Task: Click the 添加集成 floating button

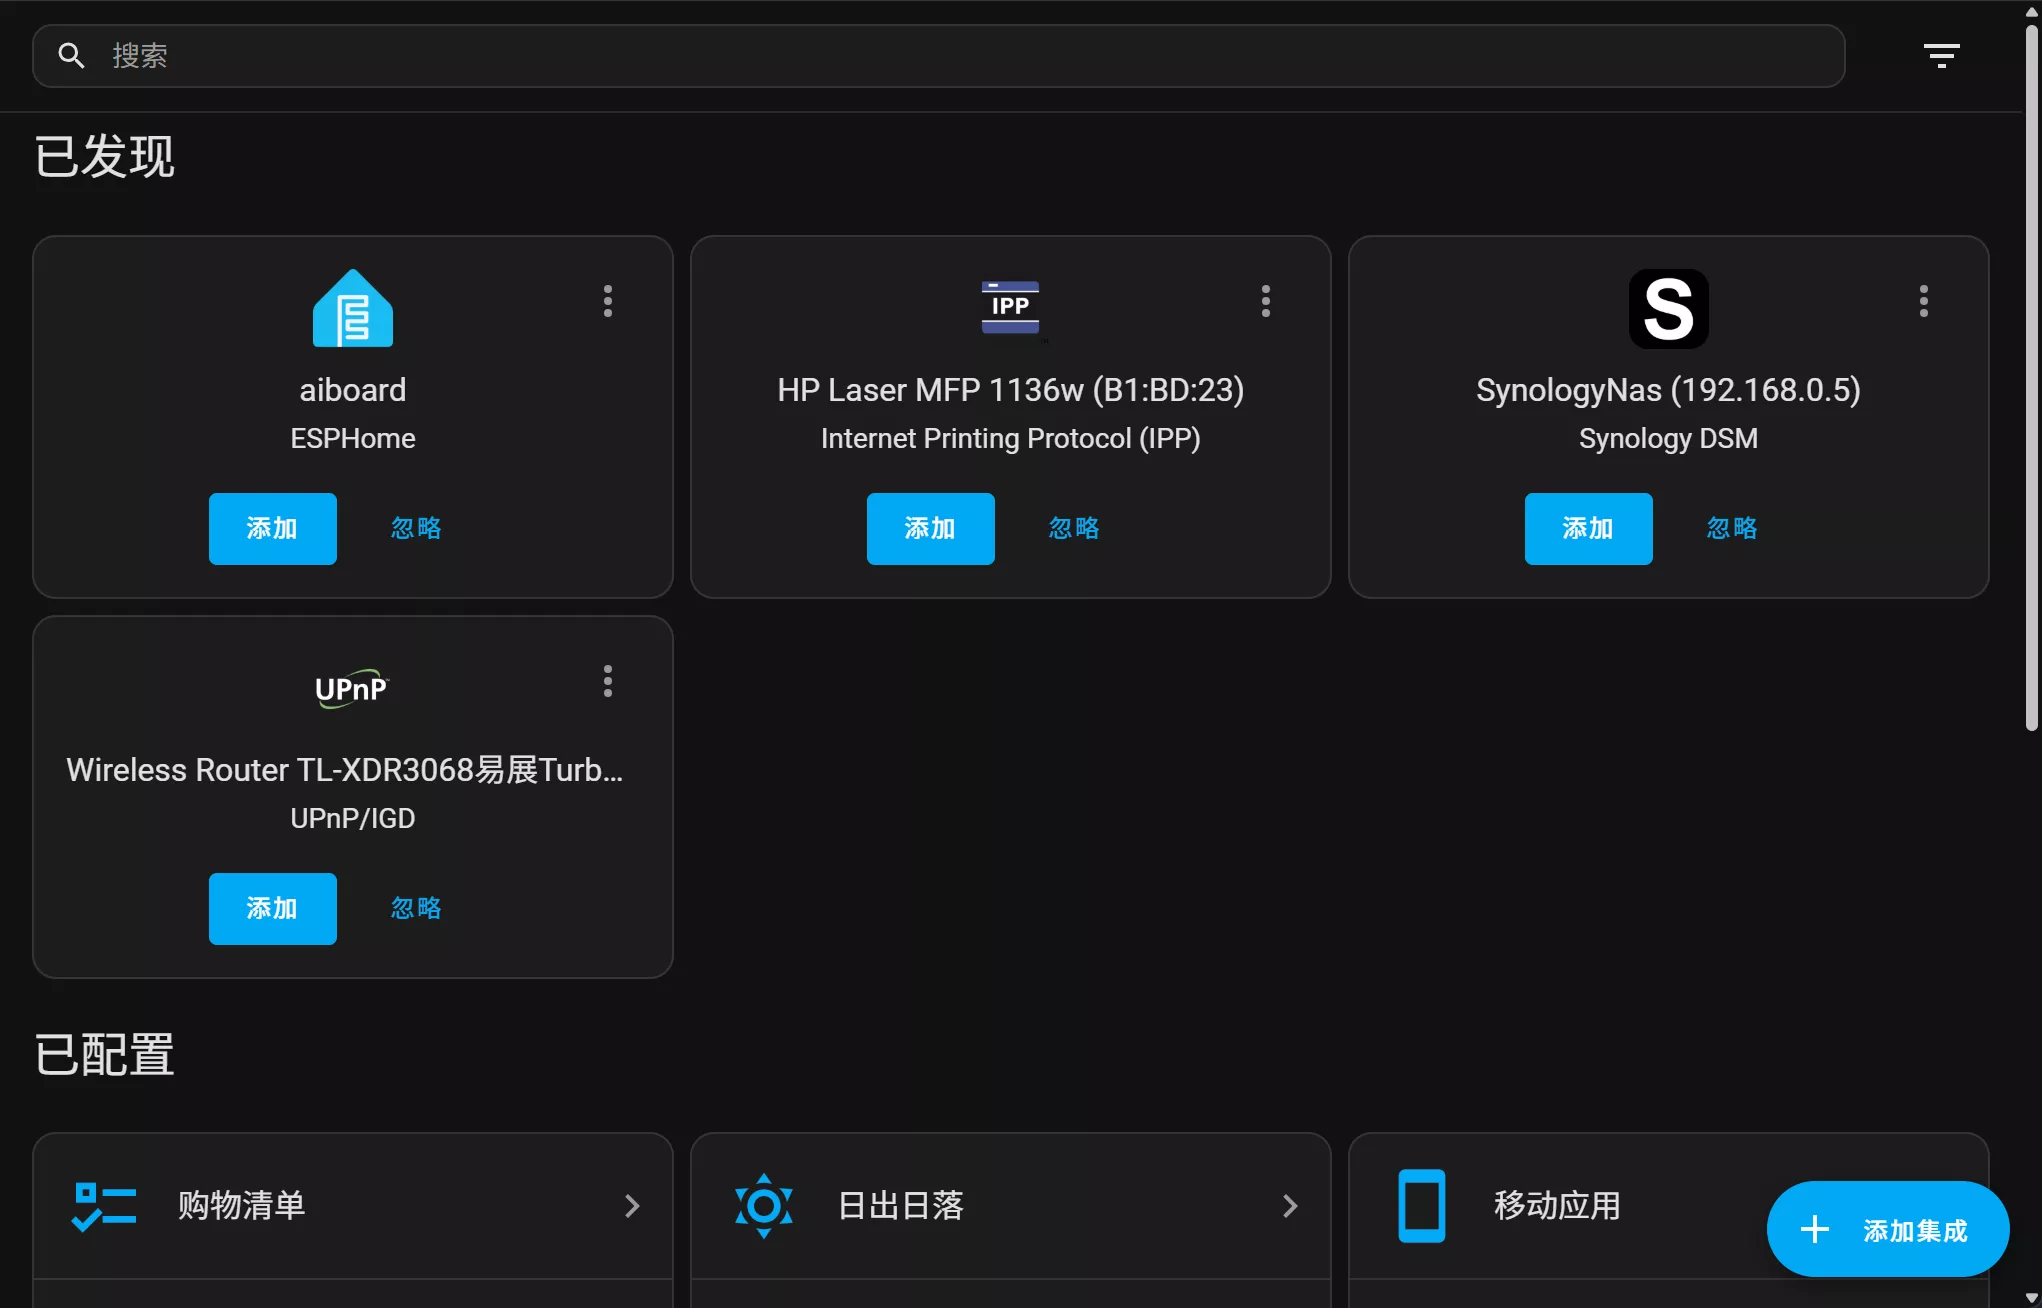Action: point(1888,1229)
